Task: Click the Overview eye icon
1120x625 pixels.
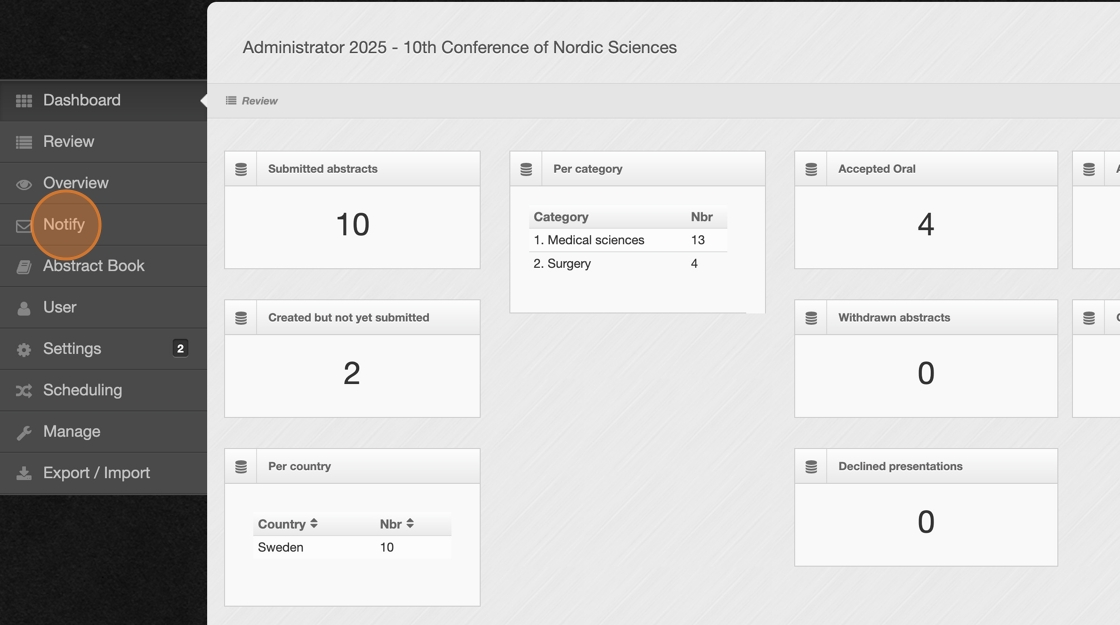Action: (24, 184)
